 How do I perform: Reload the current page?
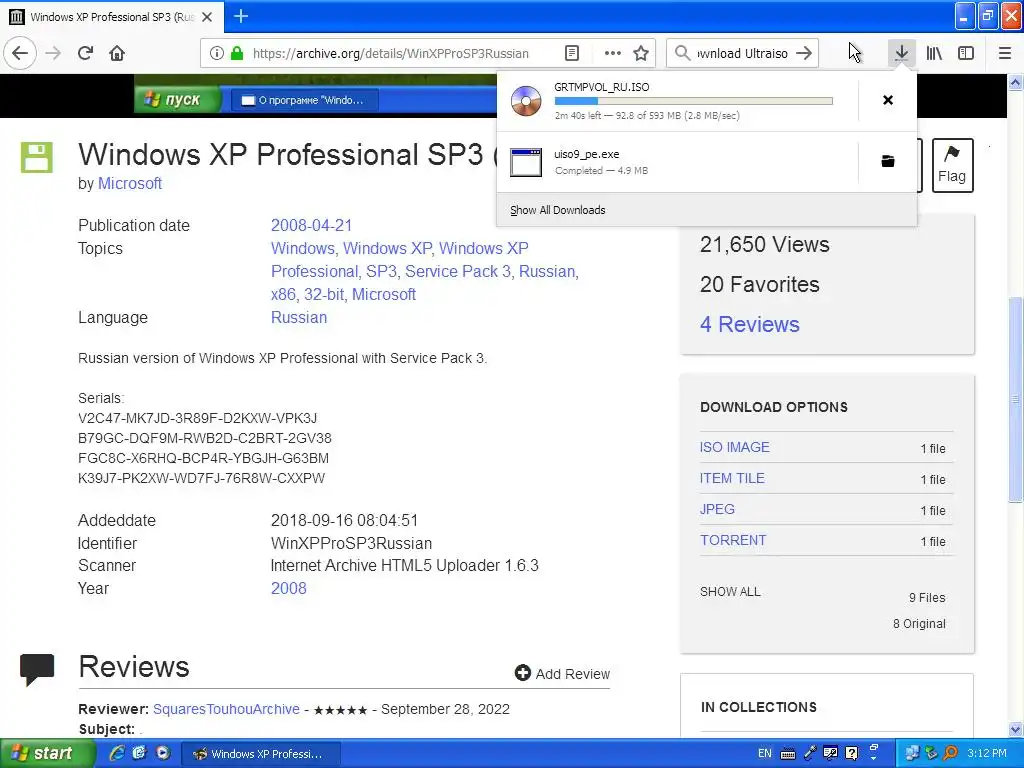(86, 53)
